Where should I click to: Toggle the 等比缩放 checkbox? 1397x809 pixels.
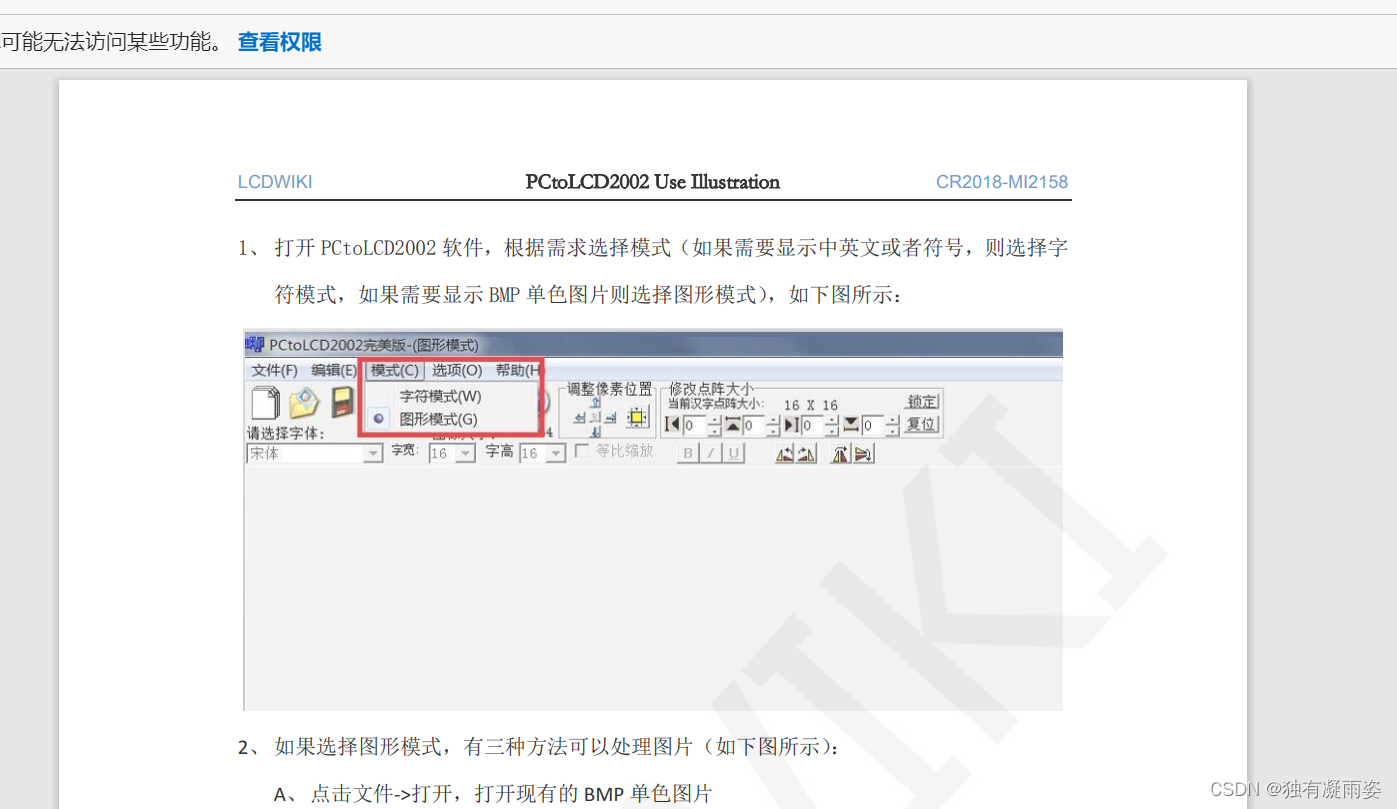click(581, 451)
